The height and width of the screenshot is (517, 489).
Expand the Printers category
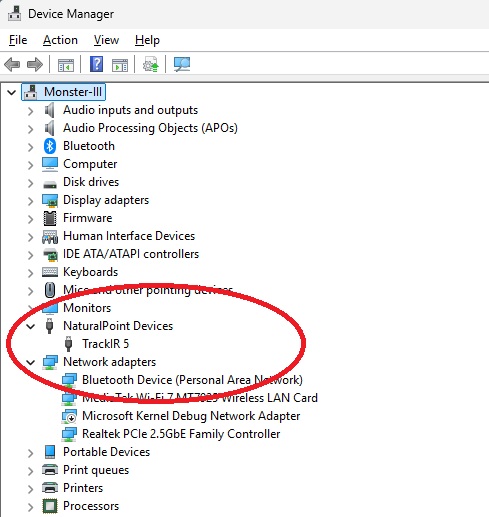tap(31, 489)
